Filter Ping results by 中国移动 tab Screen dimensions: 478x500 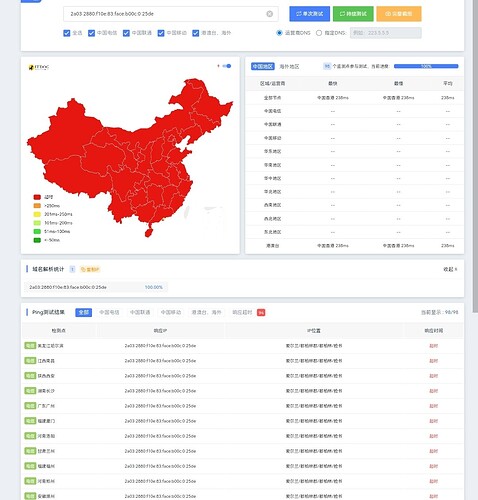pos(171,312)
